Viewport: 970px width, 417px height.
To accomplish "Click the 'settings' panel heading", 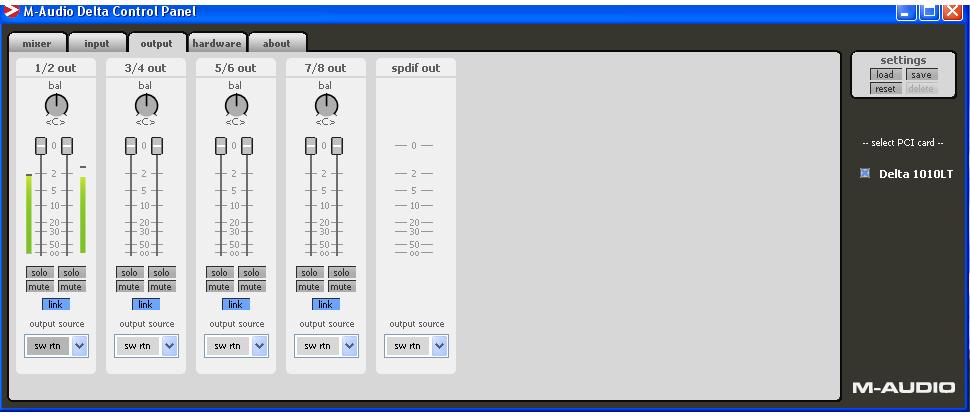I will coord(903,60).
